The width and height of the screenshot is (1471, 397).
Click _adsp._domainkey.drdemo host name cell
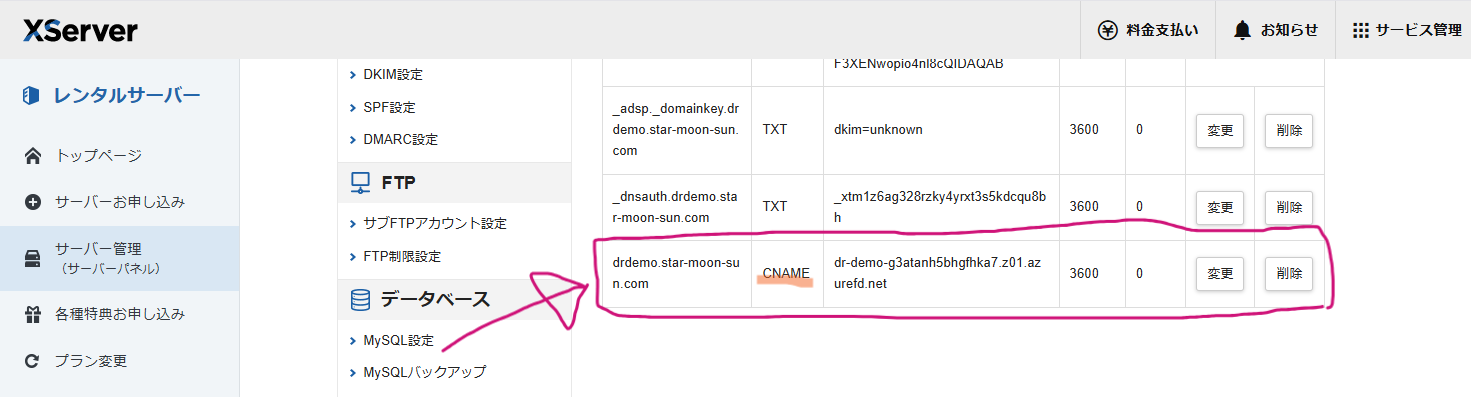pos(676,130)
